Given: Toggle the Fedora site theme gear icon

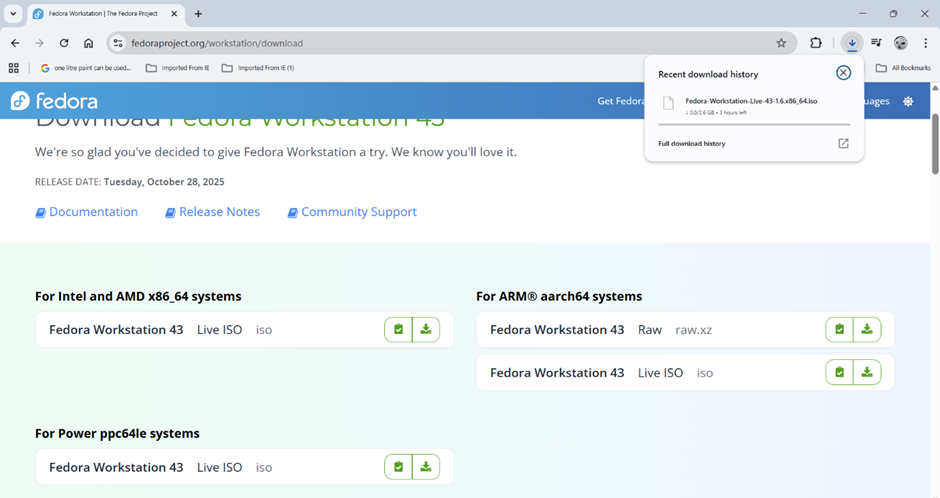Looking at the screenshot, I should (x=908, y=101).
